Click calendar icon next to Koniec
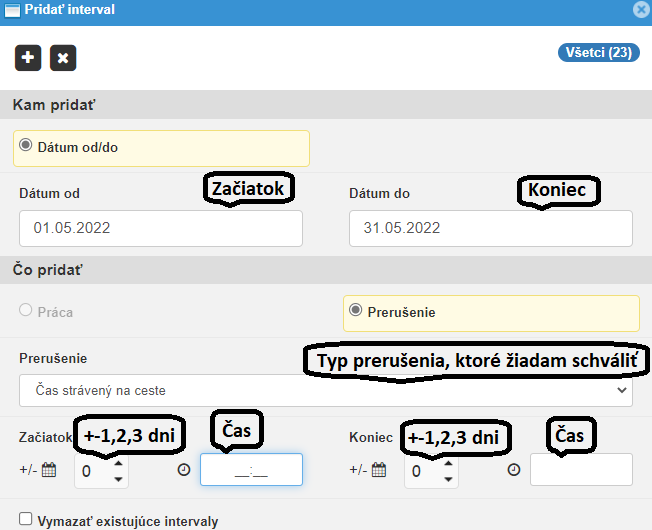The width and height of the screenshot is (652, 530). 379,469
